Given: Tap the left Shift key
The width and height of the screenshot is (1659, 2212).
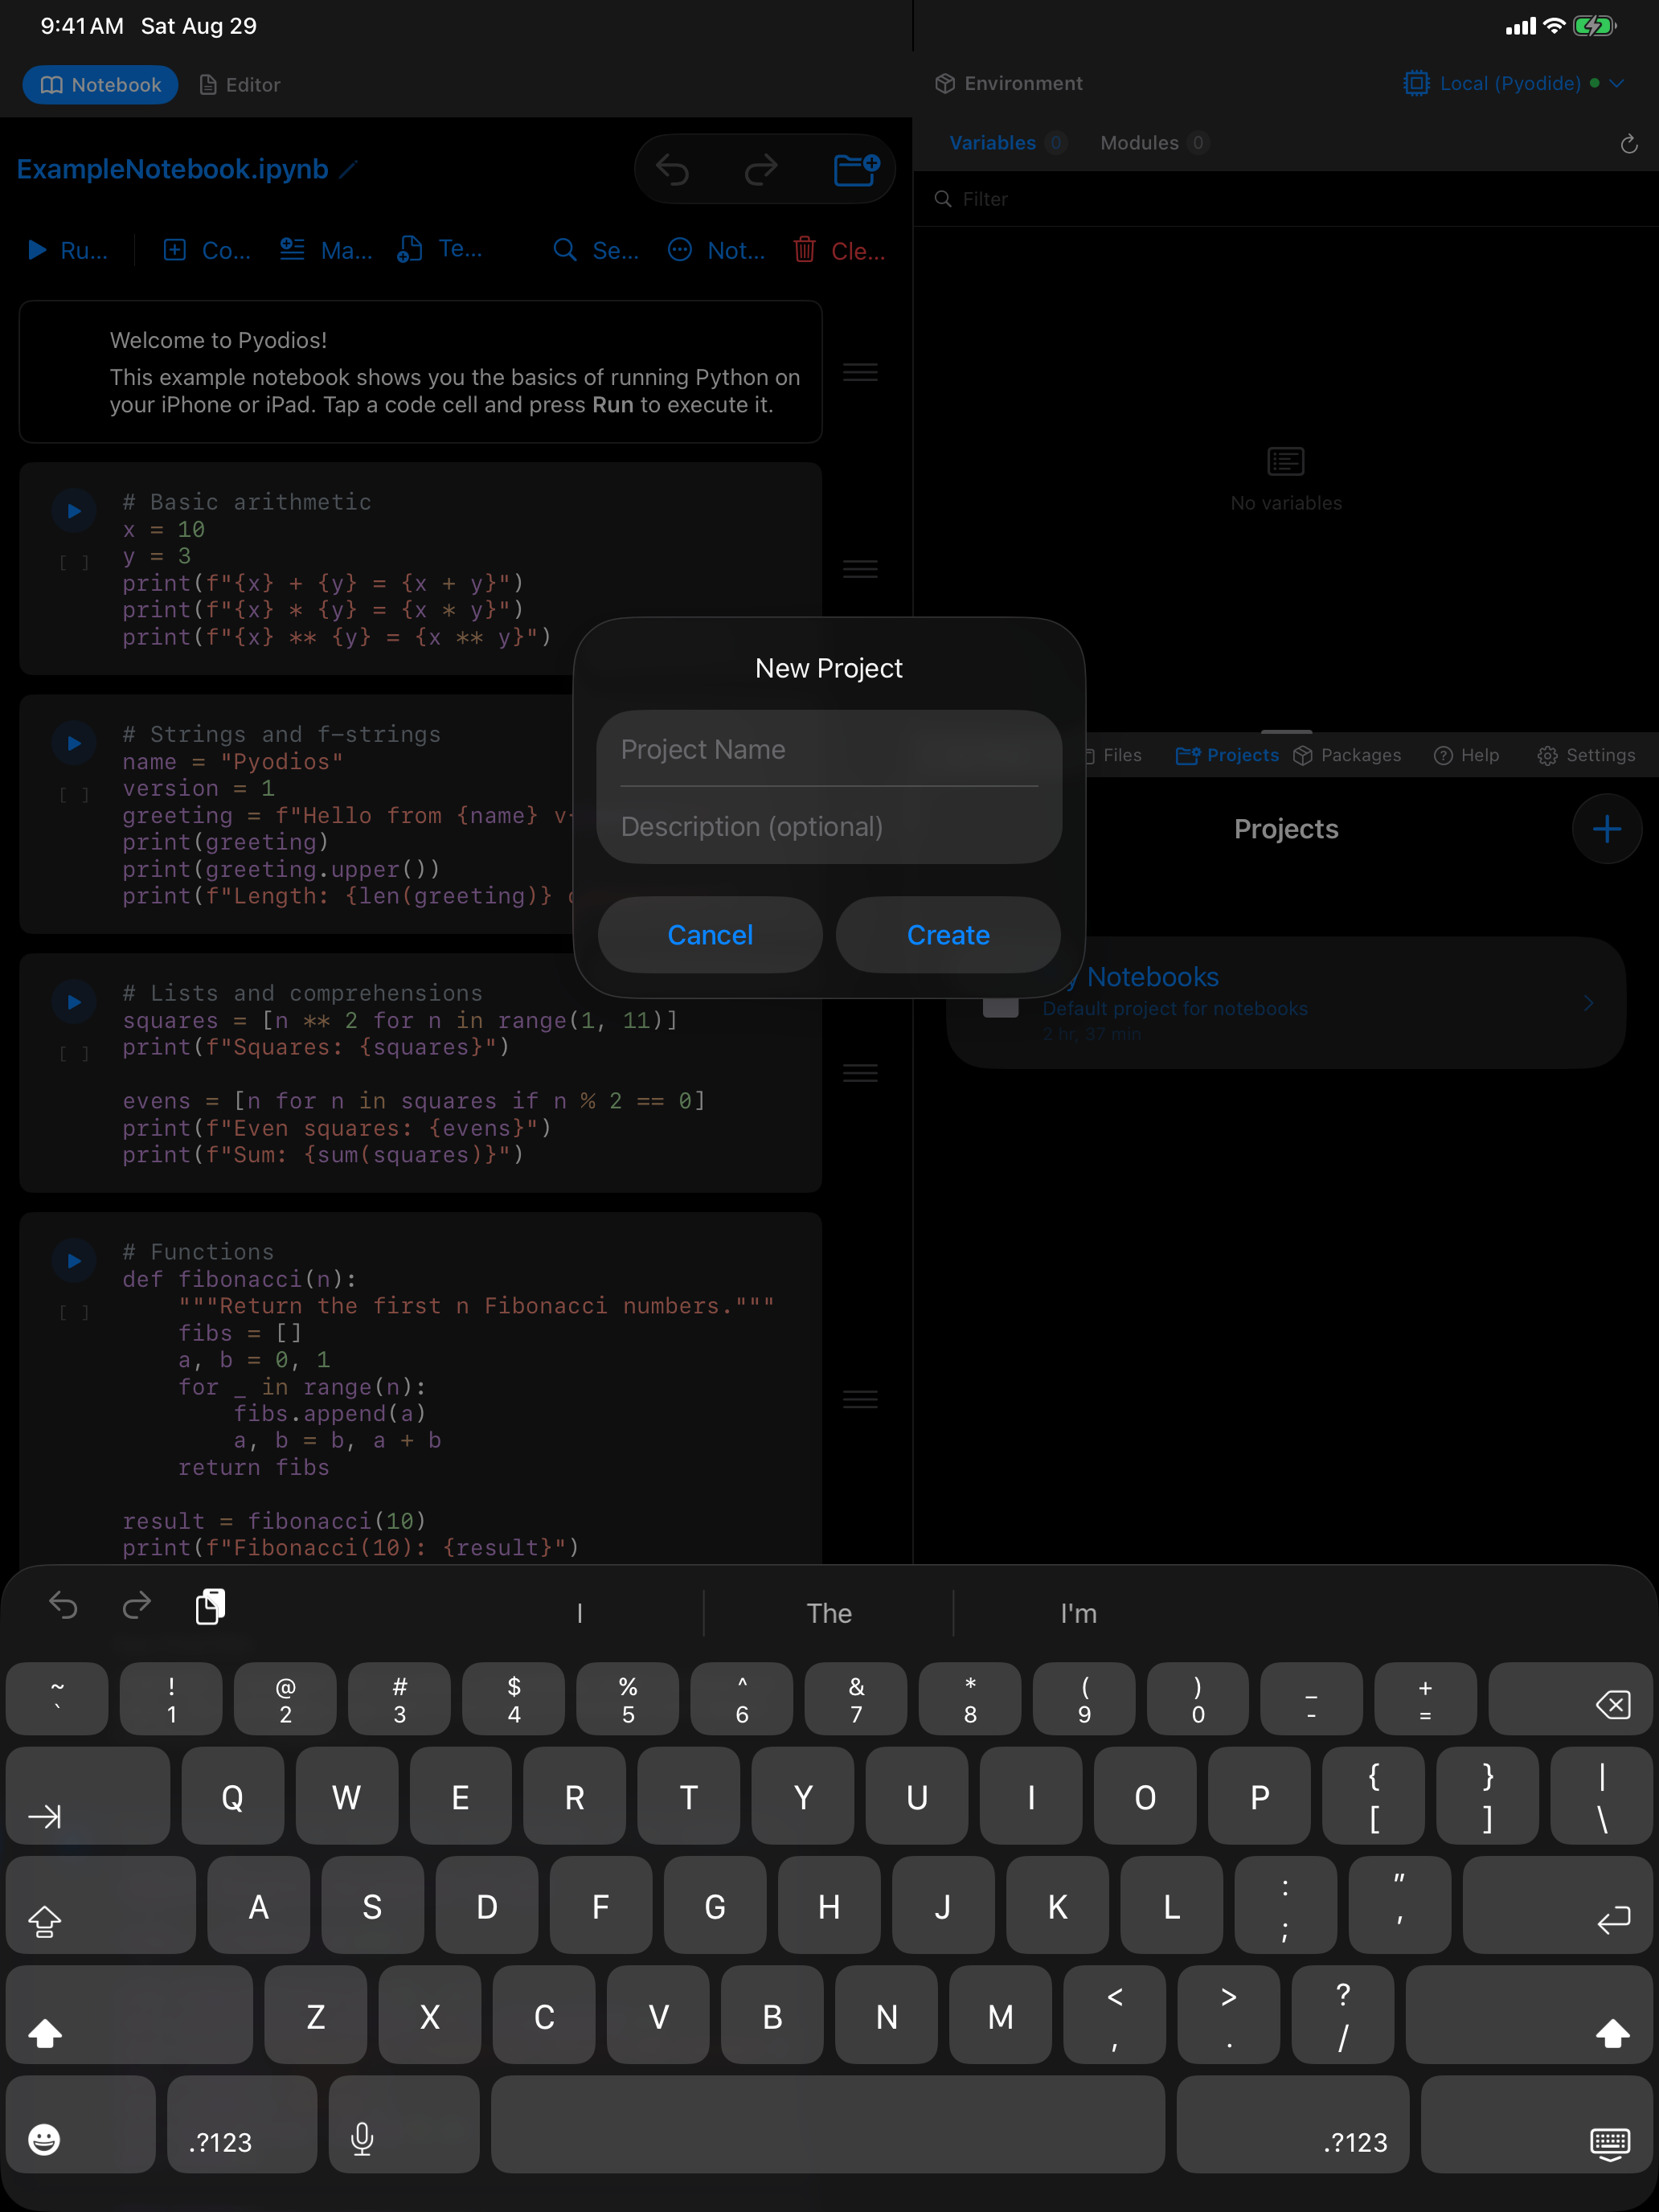Looking at the screenshot, I should pyautogui.click(x=129, y=2015).
